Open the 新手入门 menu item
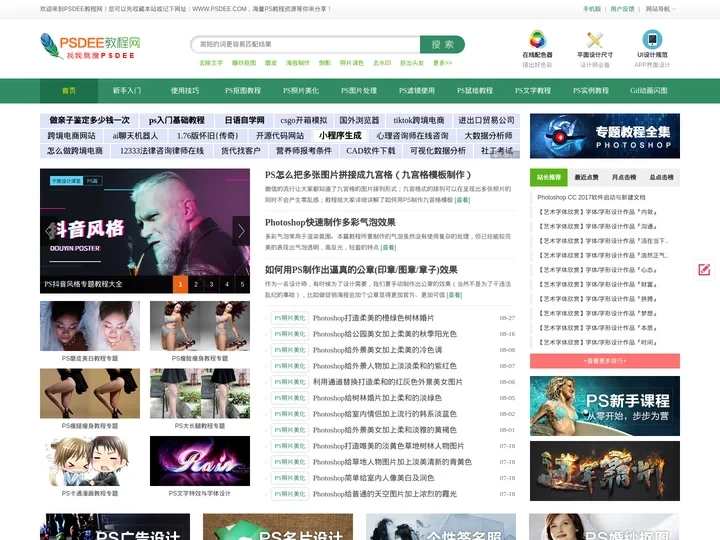 pyautogui.click(x=127, y=90)
